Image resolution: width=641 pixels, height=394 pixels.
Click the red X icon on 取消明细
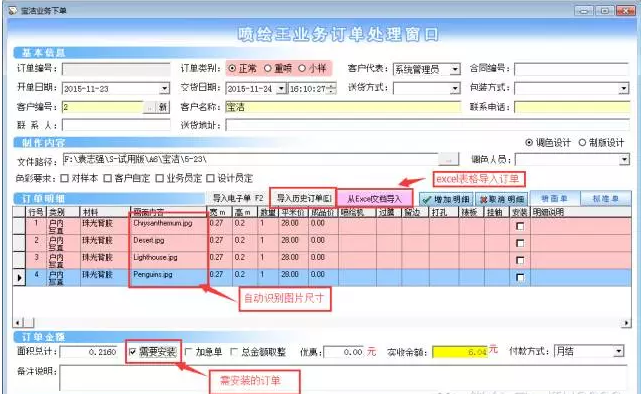484,199
